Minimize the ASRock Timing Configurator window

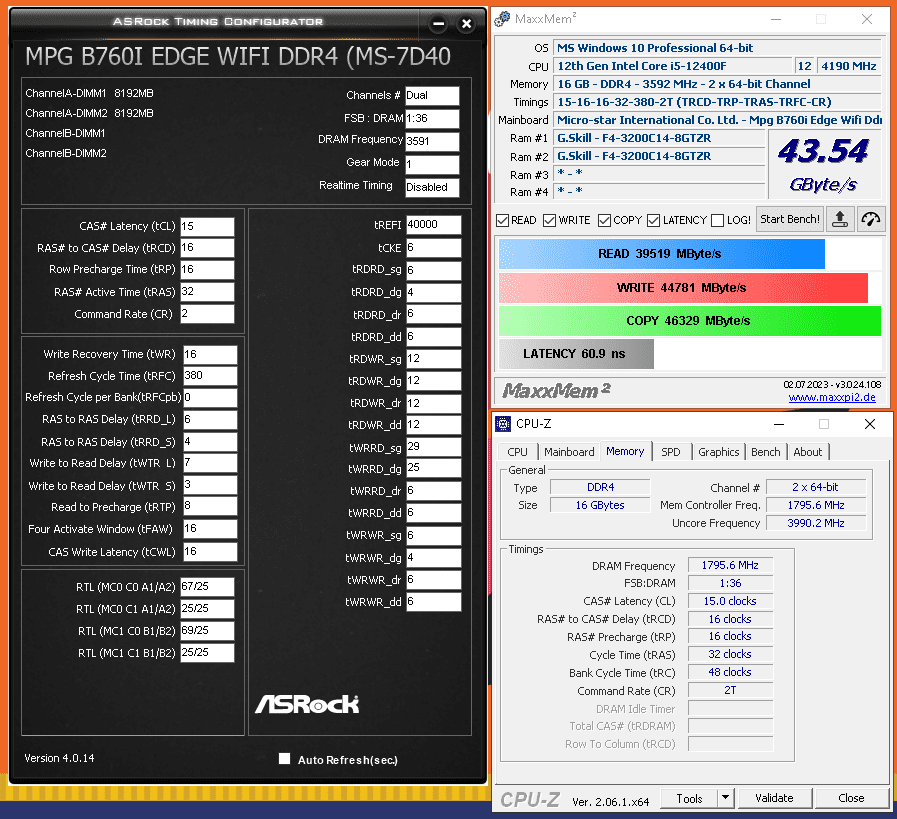coord(439,24)
